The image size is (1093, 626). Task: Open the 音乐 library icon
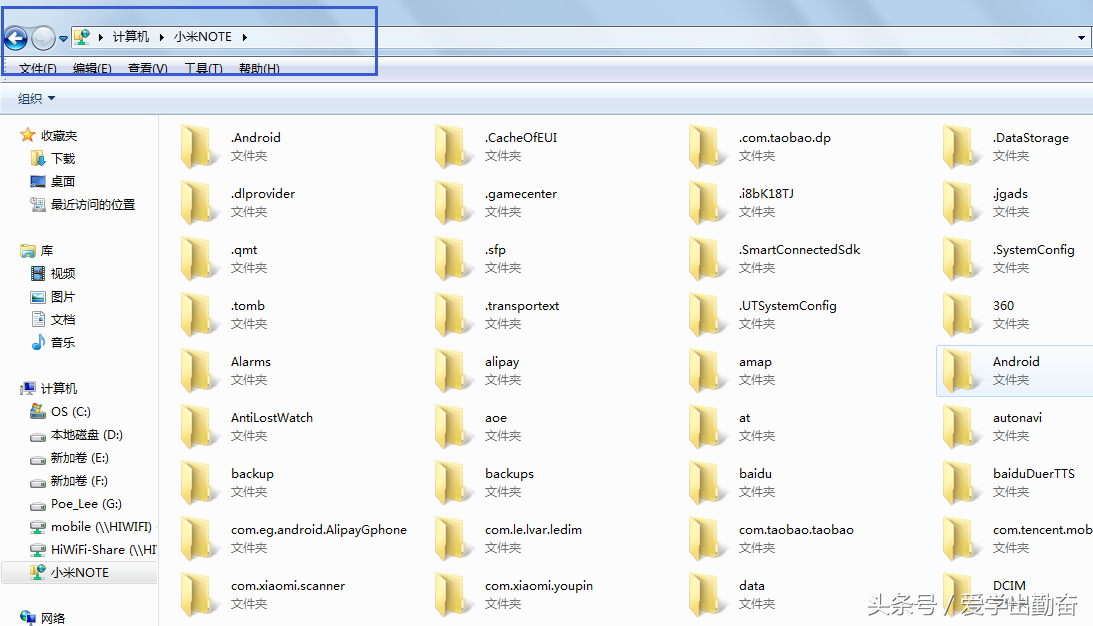point(38,342)
